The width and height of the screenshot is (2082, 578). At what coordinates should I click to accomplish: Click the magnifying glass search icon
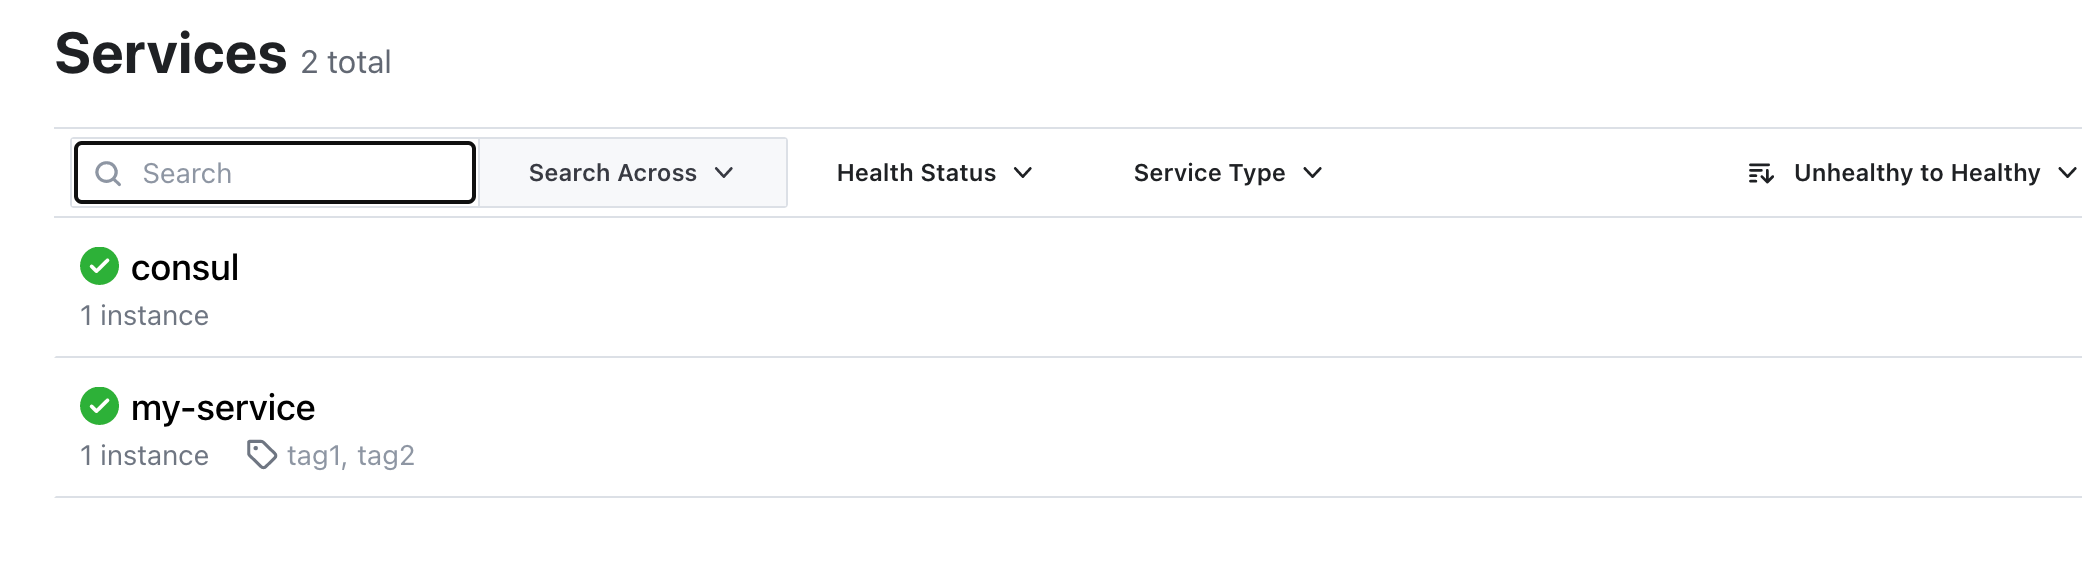pos(108,174)
